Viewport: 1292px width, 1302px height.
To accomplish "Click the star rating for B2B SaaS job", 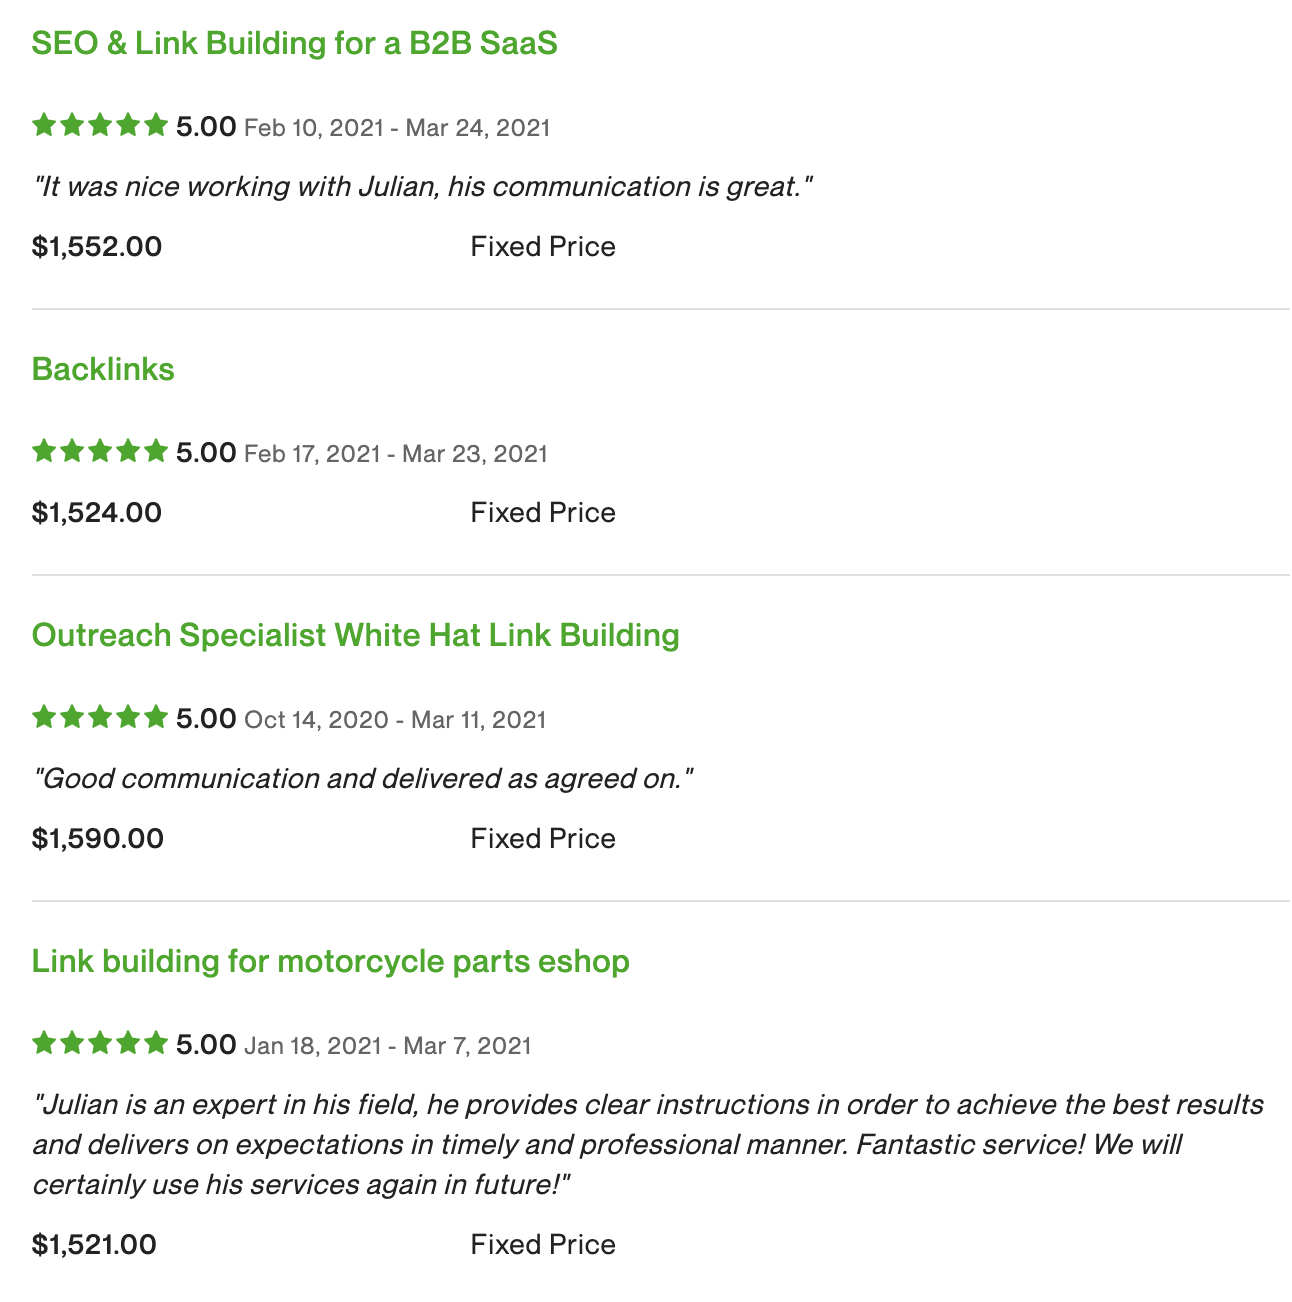I will click(x=100, y=126).
